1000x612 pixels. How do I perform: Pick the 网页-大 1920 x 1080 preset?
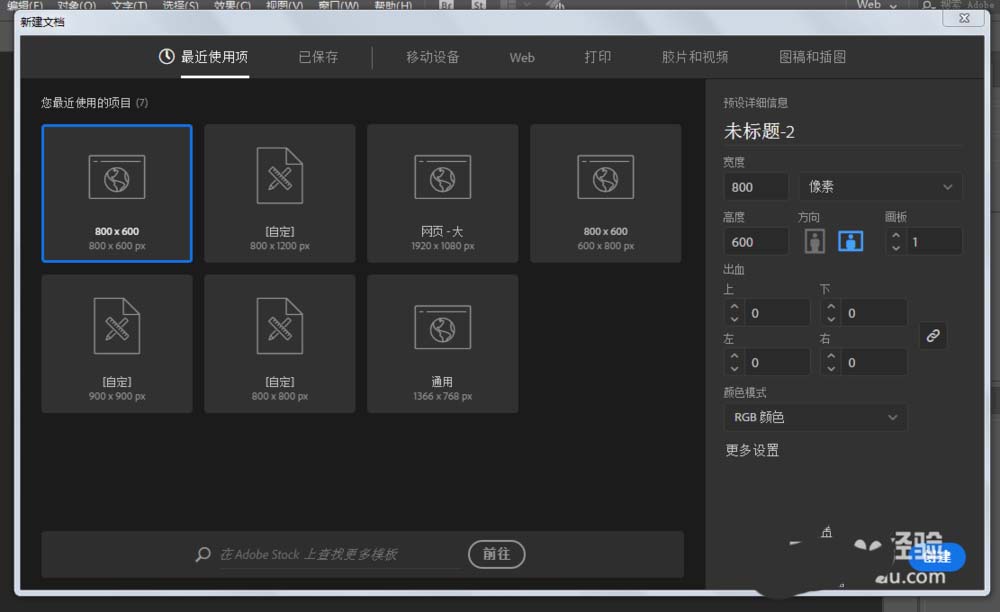coord(443,193)
